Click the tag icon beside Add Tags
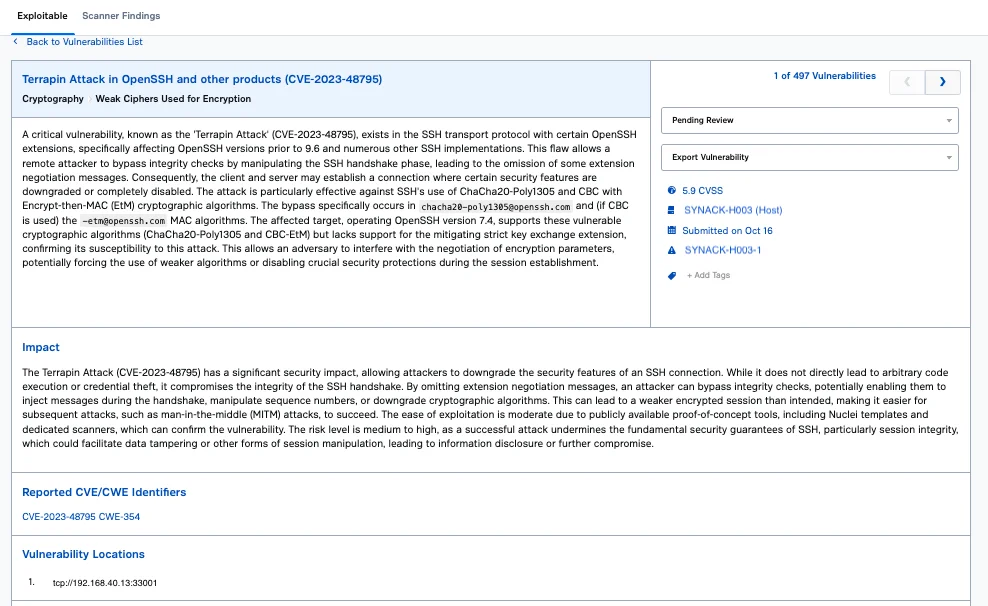 point(671,275)
